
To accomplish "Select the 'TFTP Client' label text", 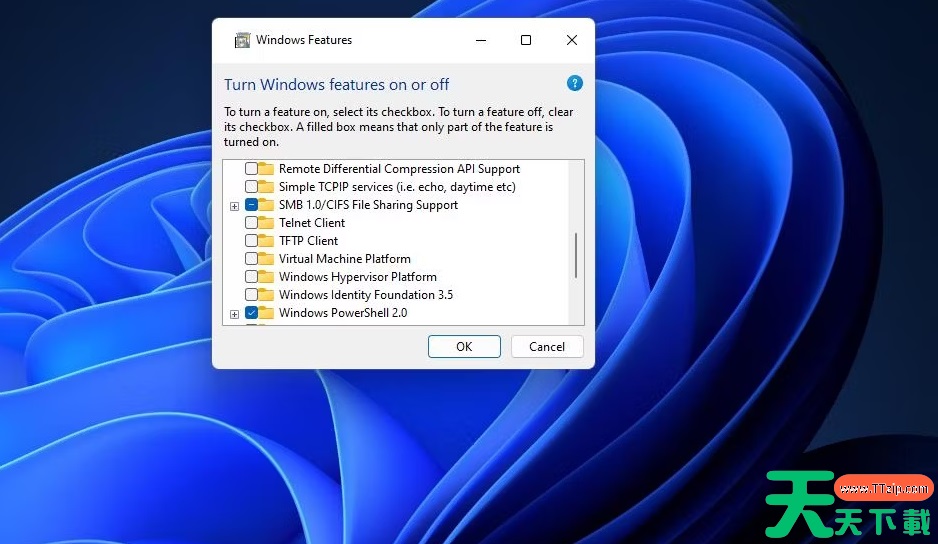I will pos(308,241).
